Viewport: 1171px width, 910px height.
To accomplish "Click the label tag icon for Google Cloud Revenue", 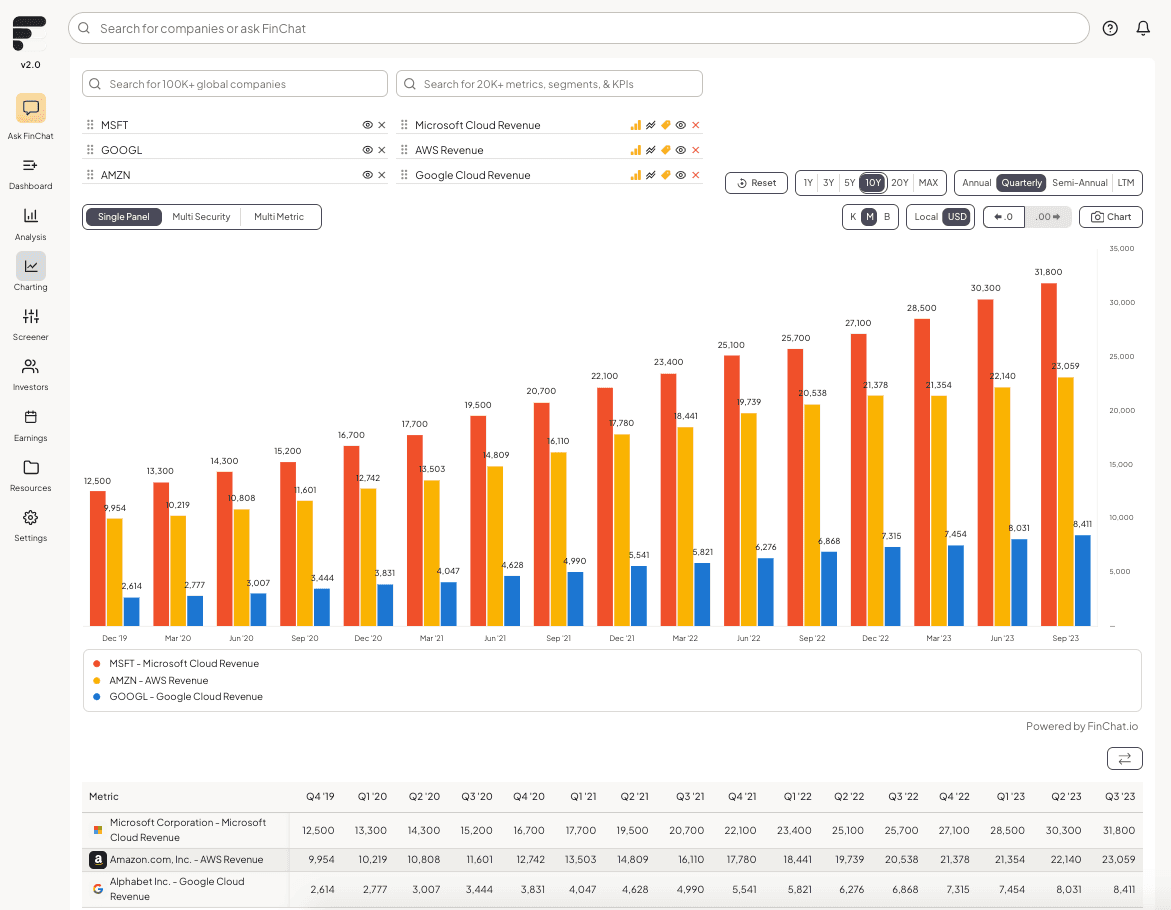I will coord(665,175).
